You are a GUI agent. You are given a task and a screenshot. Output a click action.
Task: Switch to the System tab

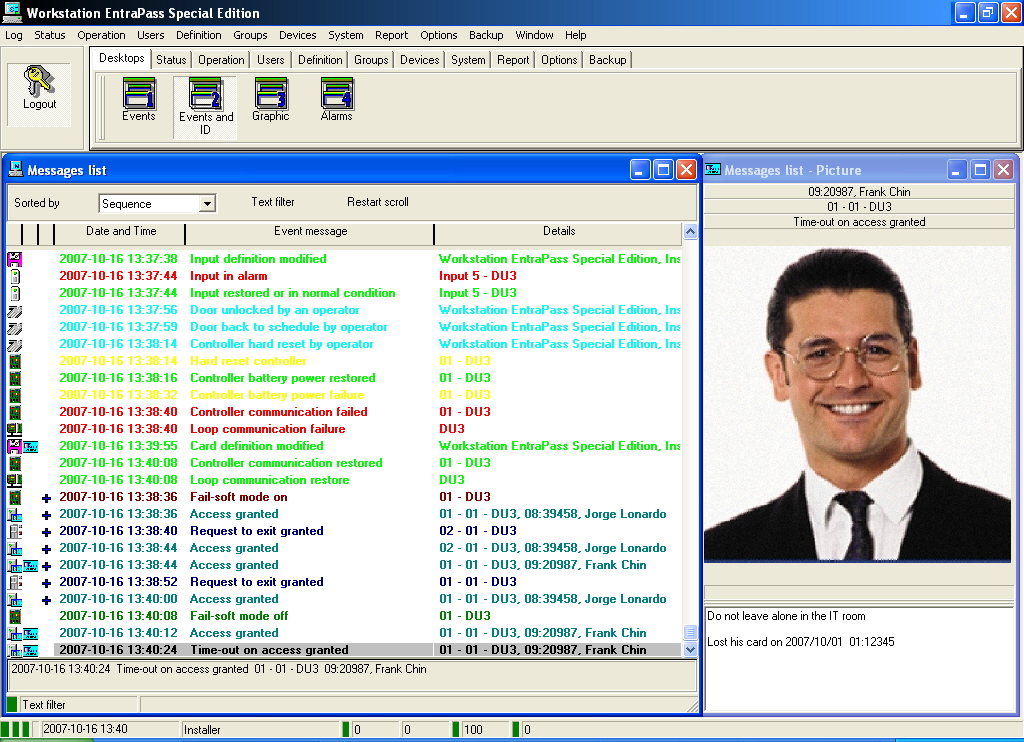coord(468,60)
